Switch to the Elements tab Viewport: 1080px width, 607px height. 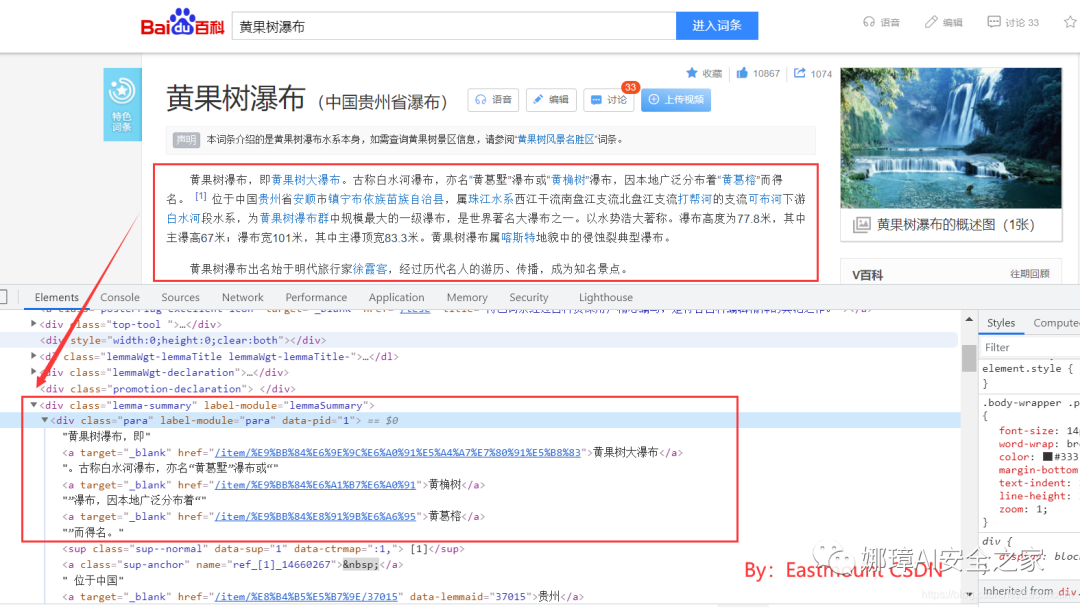tap(56, 297)
